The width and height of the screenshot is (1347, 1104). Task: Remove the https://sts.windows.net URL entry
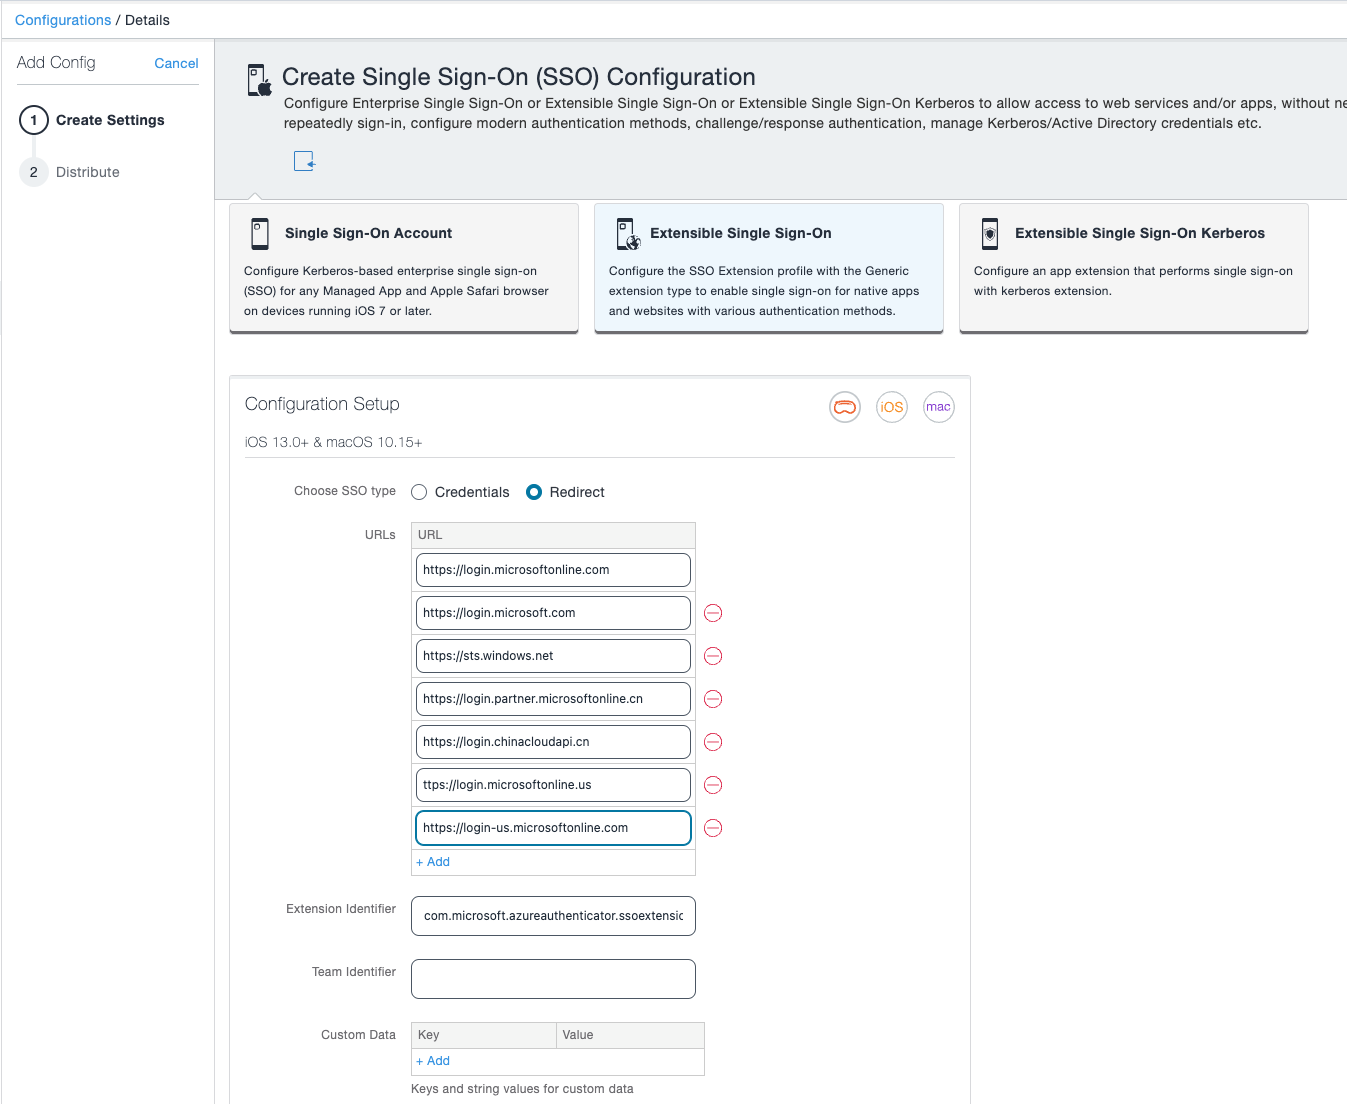pos(712,656)
